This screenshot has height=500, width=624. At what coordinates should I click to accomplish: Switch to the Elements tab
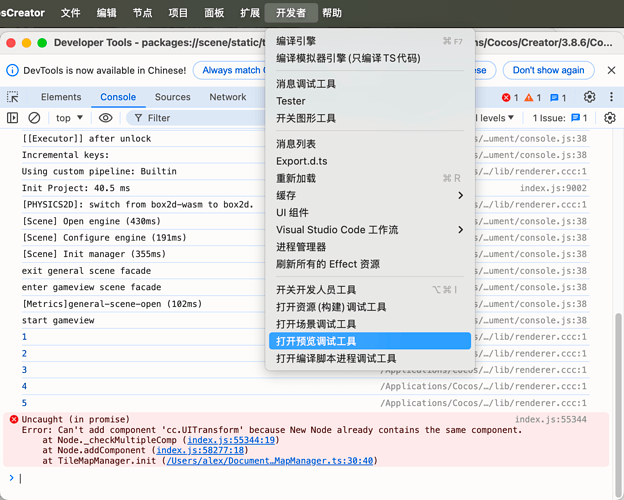tap(61, 97)
